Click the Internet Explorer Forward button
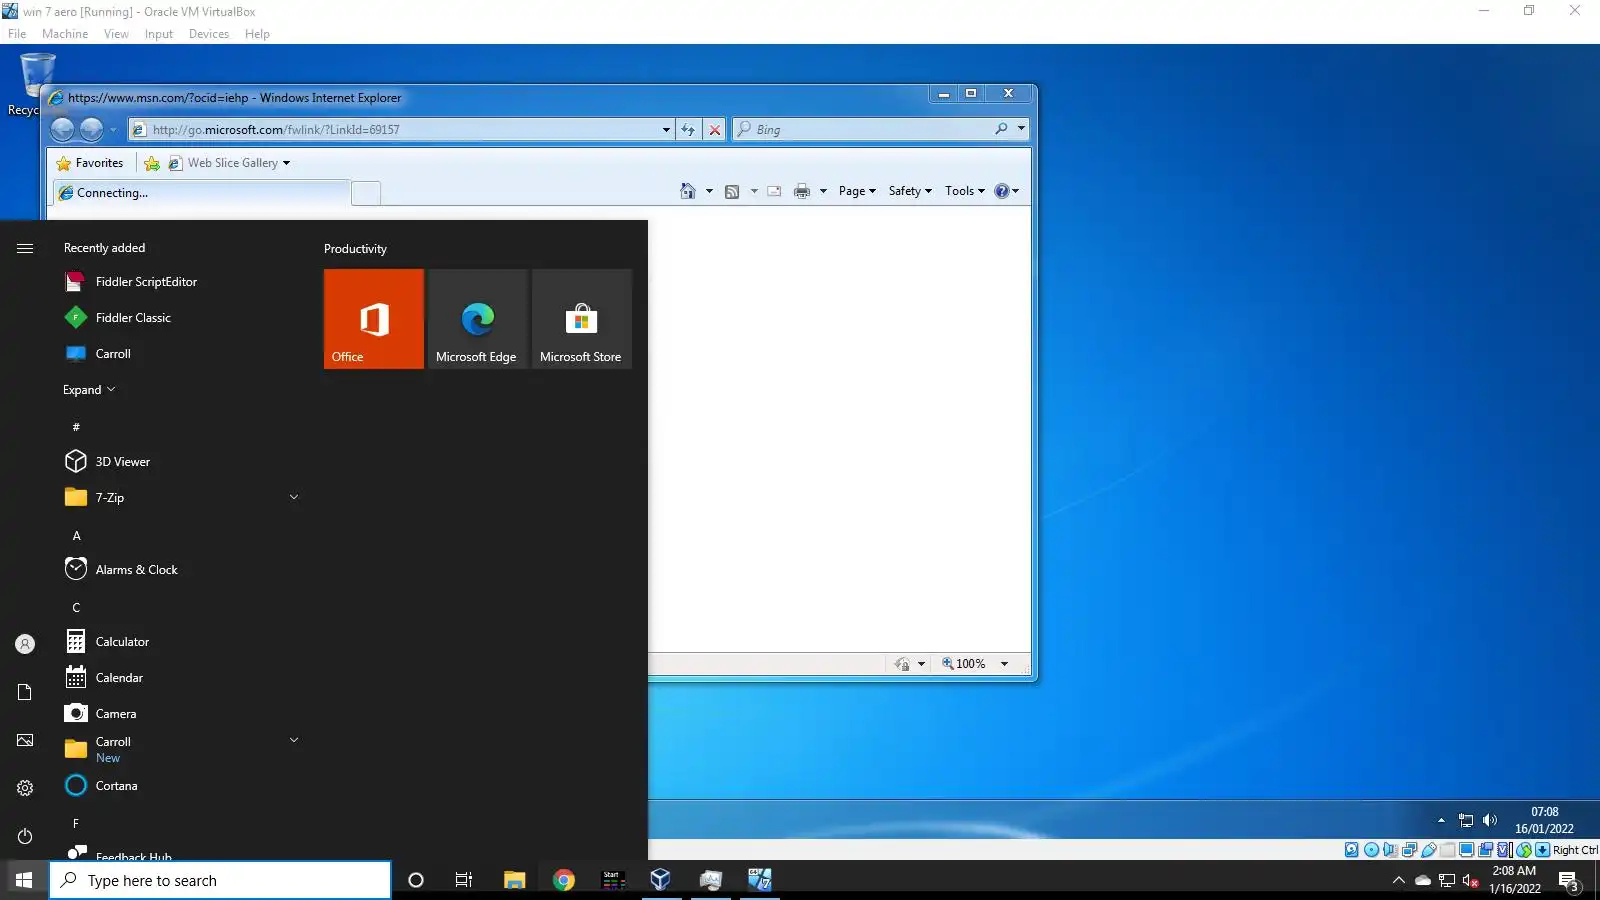 coord(91,129)
